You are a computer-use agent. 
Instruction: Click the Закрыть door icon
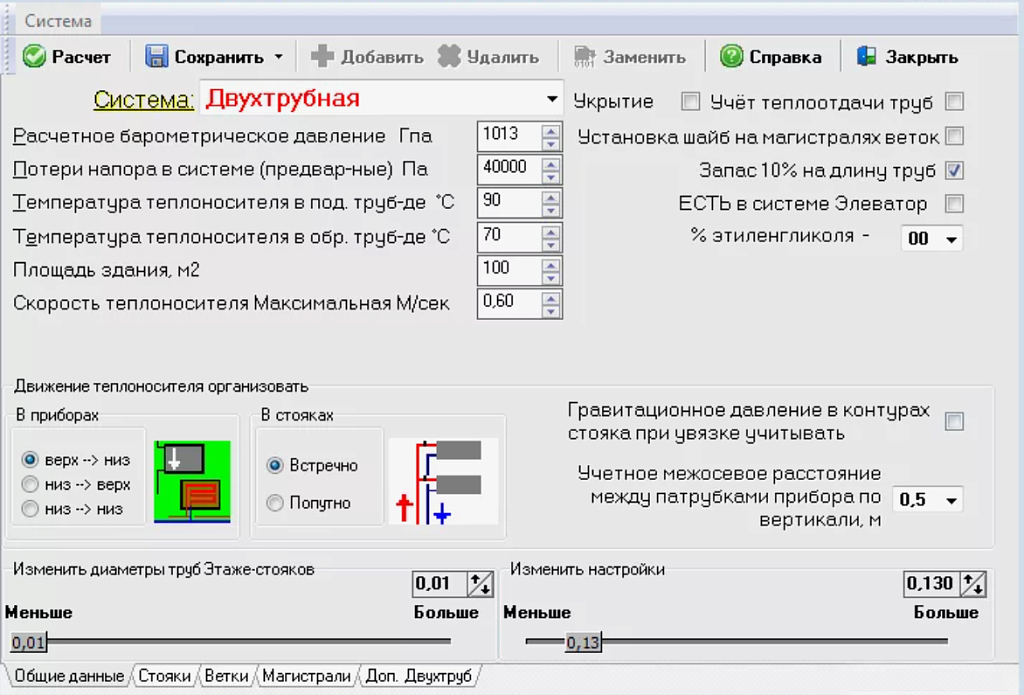point(867,57)
